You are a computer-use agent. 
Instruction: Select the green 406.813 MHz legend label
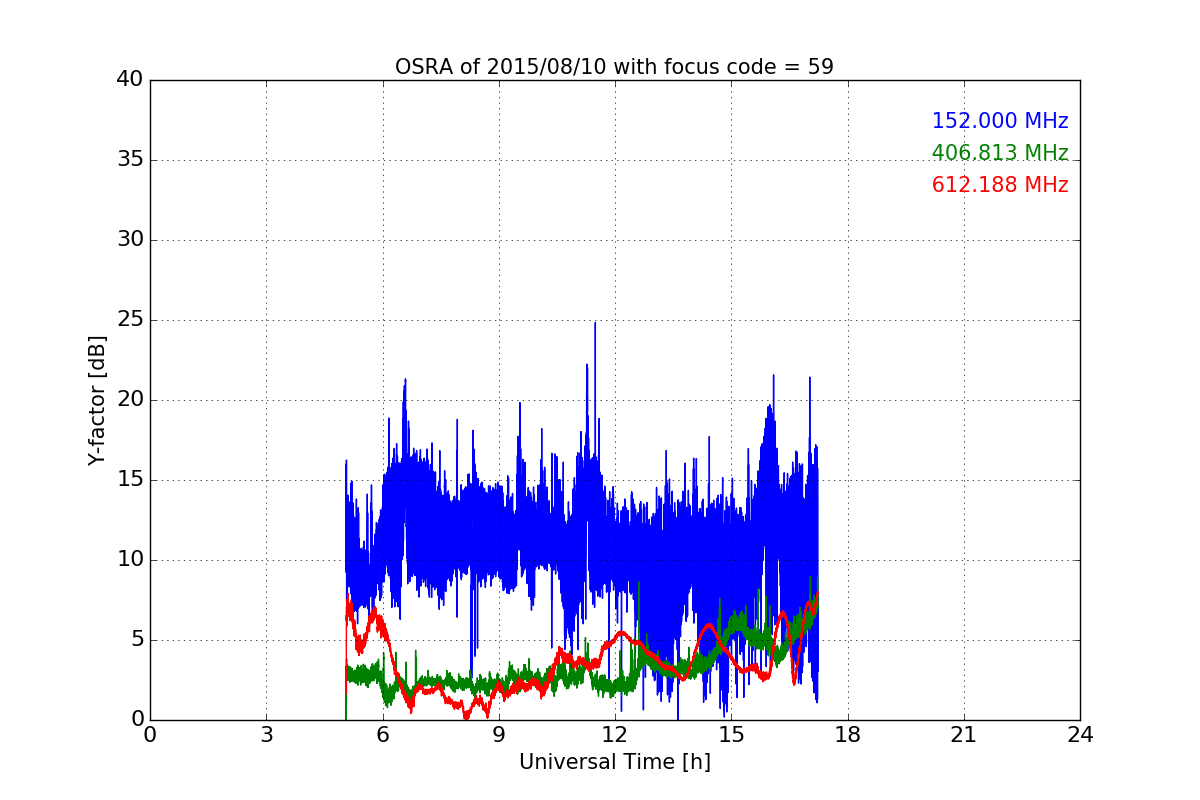(x=1000, y=153)
